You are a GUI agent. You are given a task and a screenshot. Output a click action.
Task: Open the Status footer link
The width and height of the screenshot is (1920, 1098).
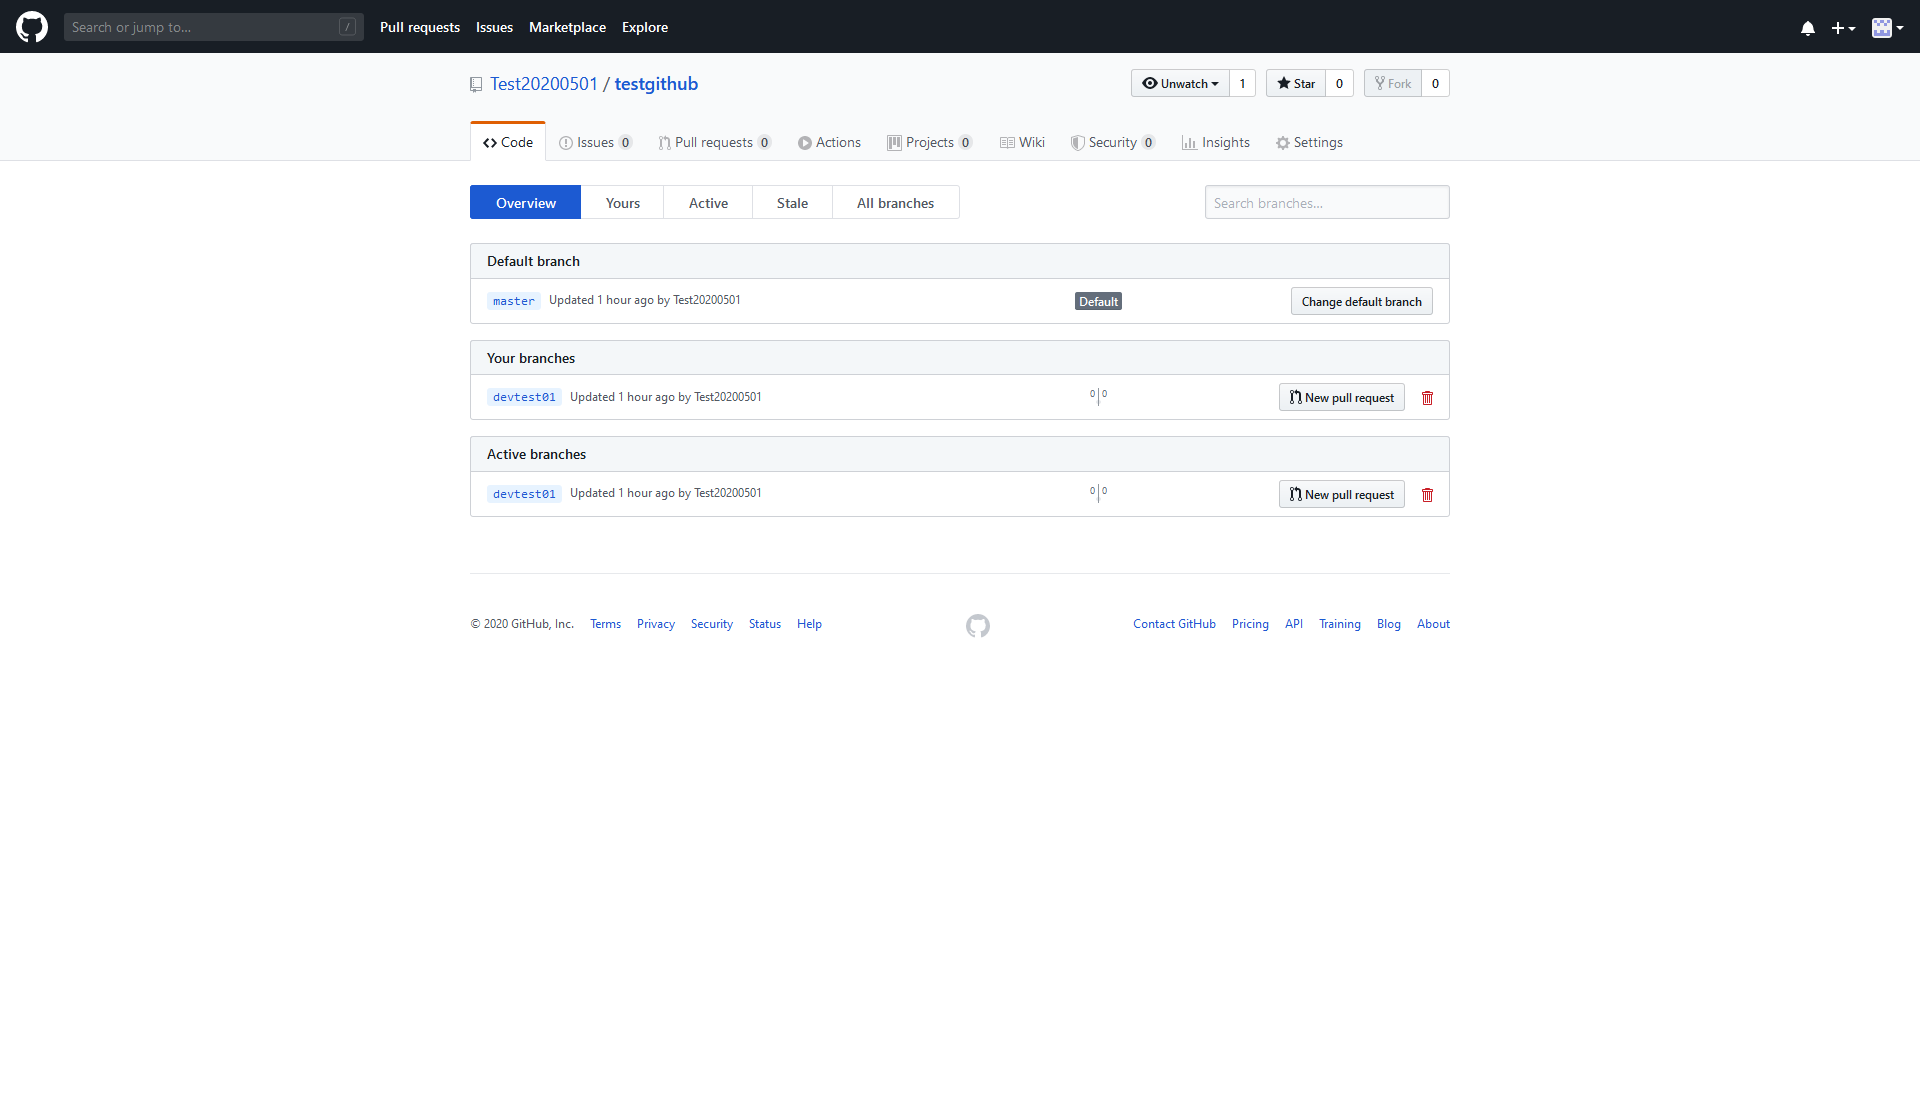pos(765,624)
